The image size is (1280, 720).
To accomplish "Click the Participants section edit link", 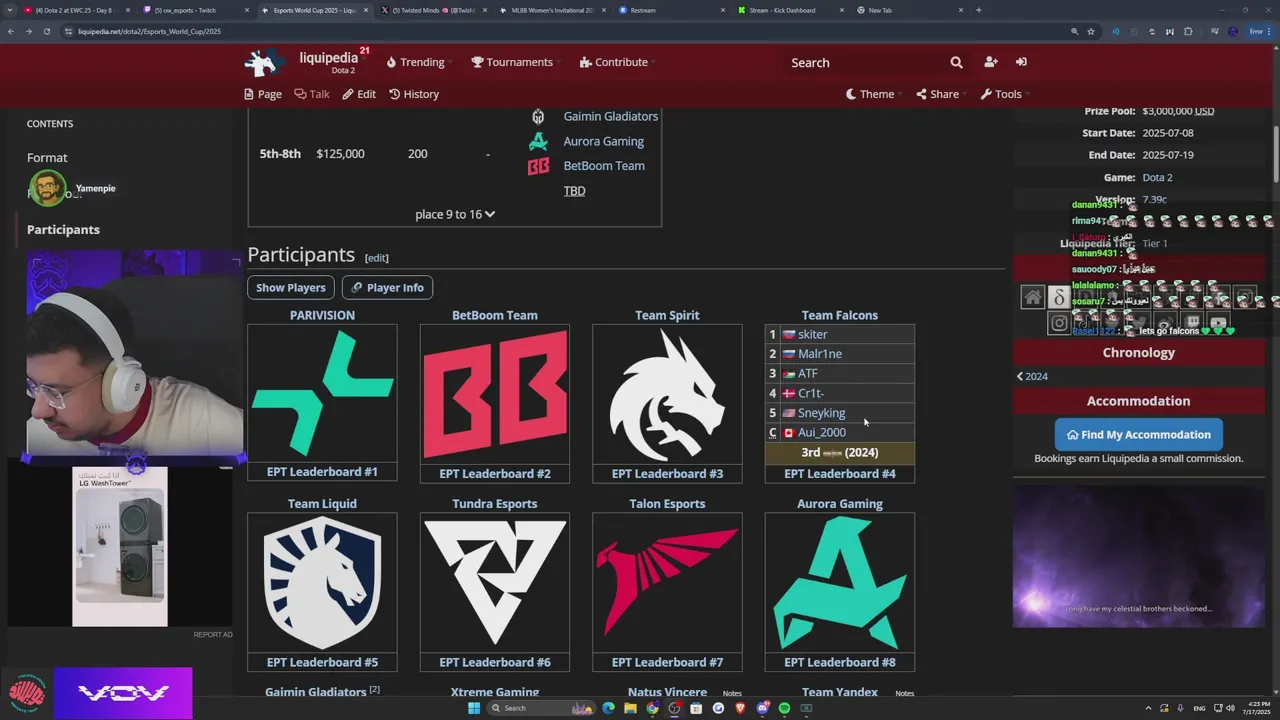I will tap(376, 258).
